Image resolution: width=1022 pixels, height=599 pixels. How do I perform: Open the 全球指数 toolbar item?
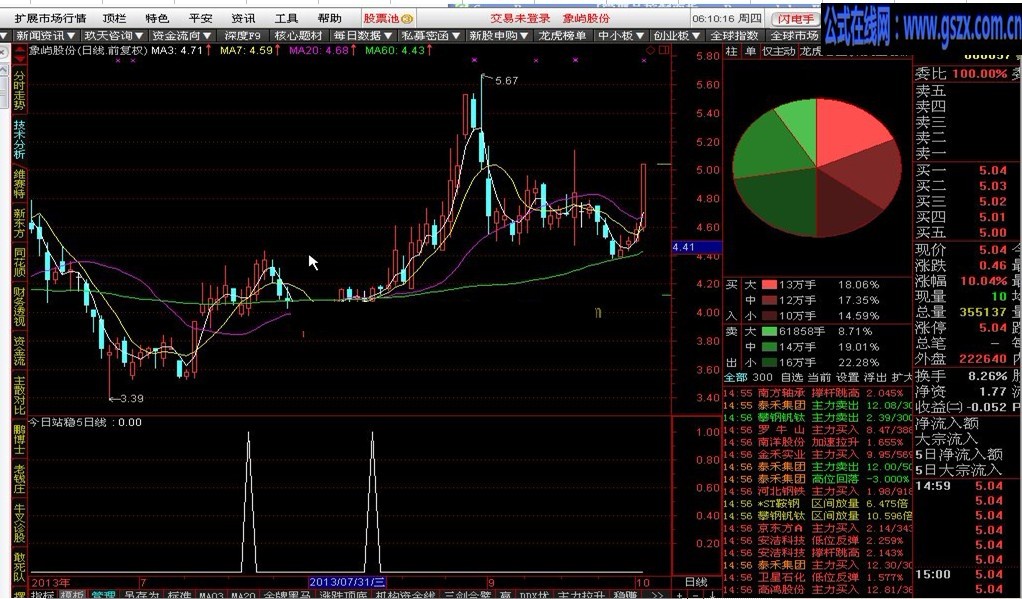pyautogui.click(x=735, y=35)
